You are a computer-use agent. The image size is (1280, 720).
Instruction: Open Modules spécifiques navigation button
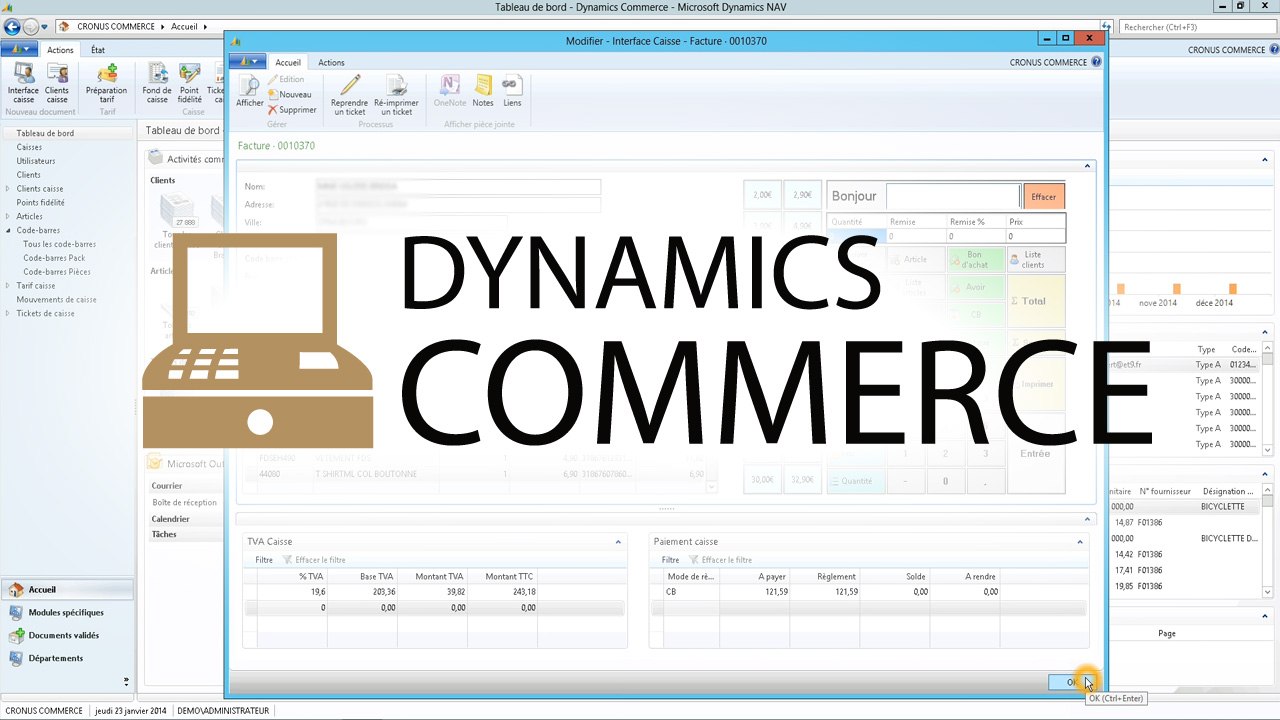(x=67, y=612)
